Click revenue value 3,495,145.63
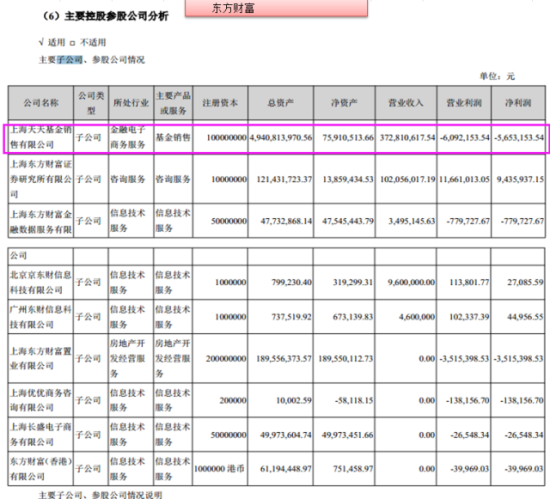The height and width of the screenshot is (499, 550). coord(412,221)
